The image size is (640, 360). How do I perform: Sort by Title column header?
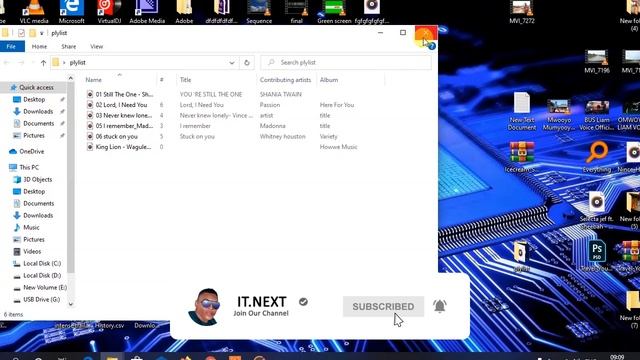tap(185, 80)
